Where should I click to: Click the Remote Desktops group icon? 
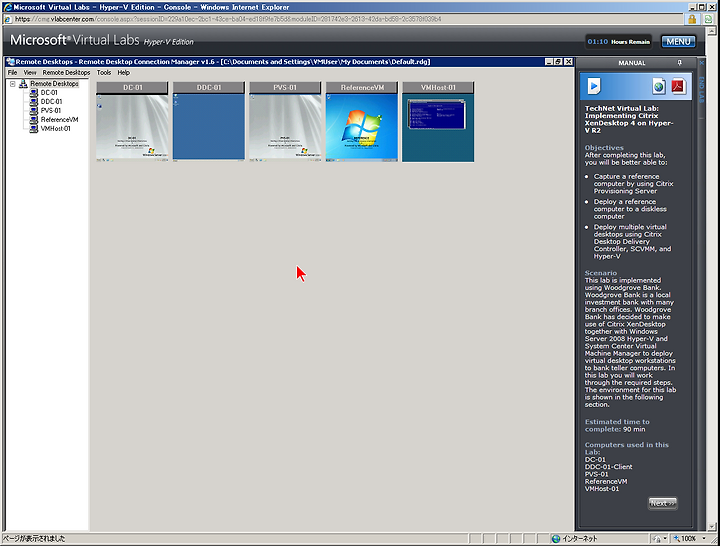pyautogui.click(x=23, y=84)
